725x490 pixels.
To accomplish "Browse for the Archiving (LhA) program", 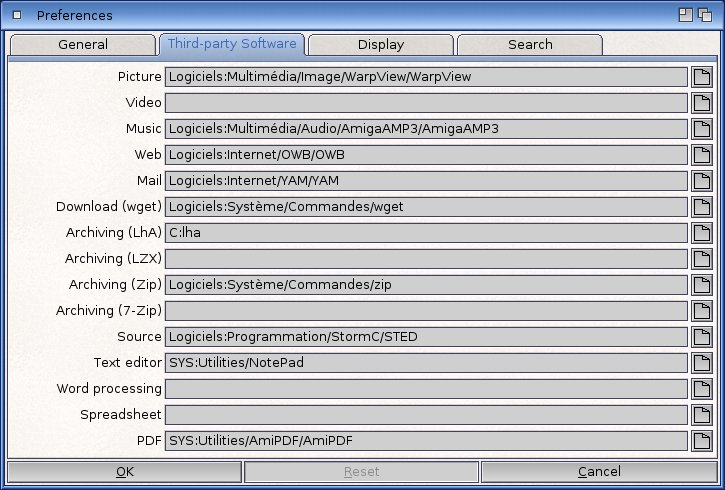I will click(x=701, y=233).
